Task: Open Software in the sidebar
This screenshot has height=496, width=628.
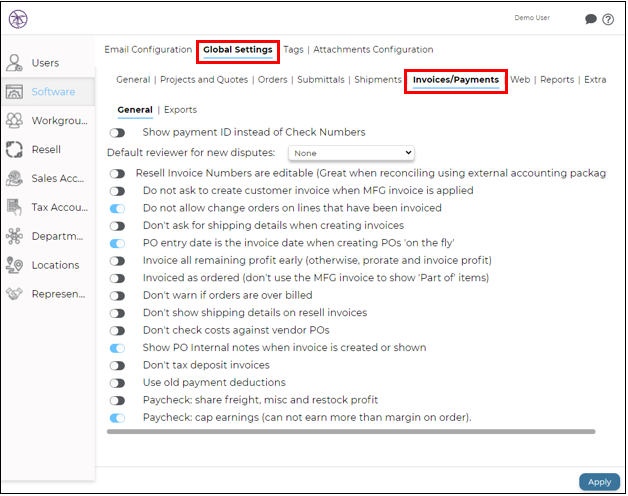Action: coord(53,92)
